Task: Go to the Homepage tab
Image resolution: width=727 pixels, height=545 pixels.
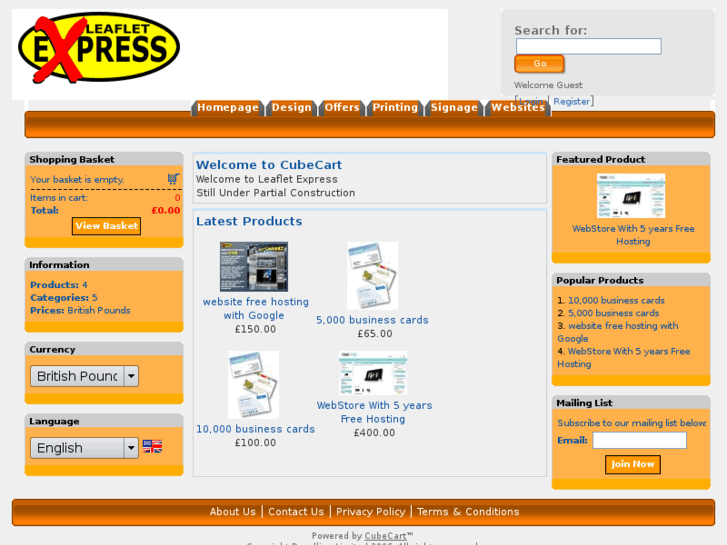Action: 228,108
